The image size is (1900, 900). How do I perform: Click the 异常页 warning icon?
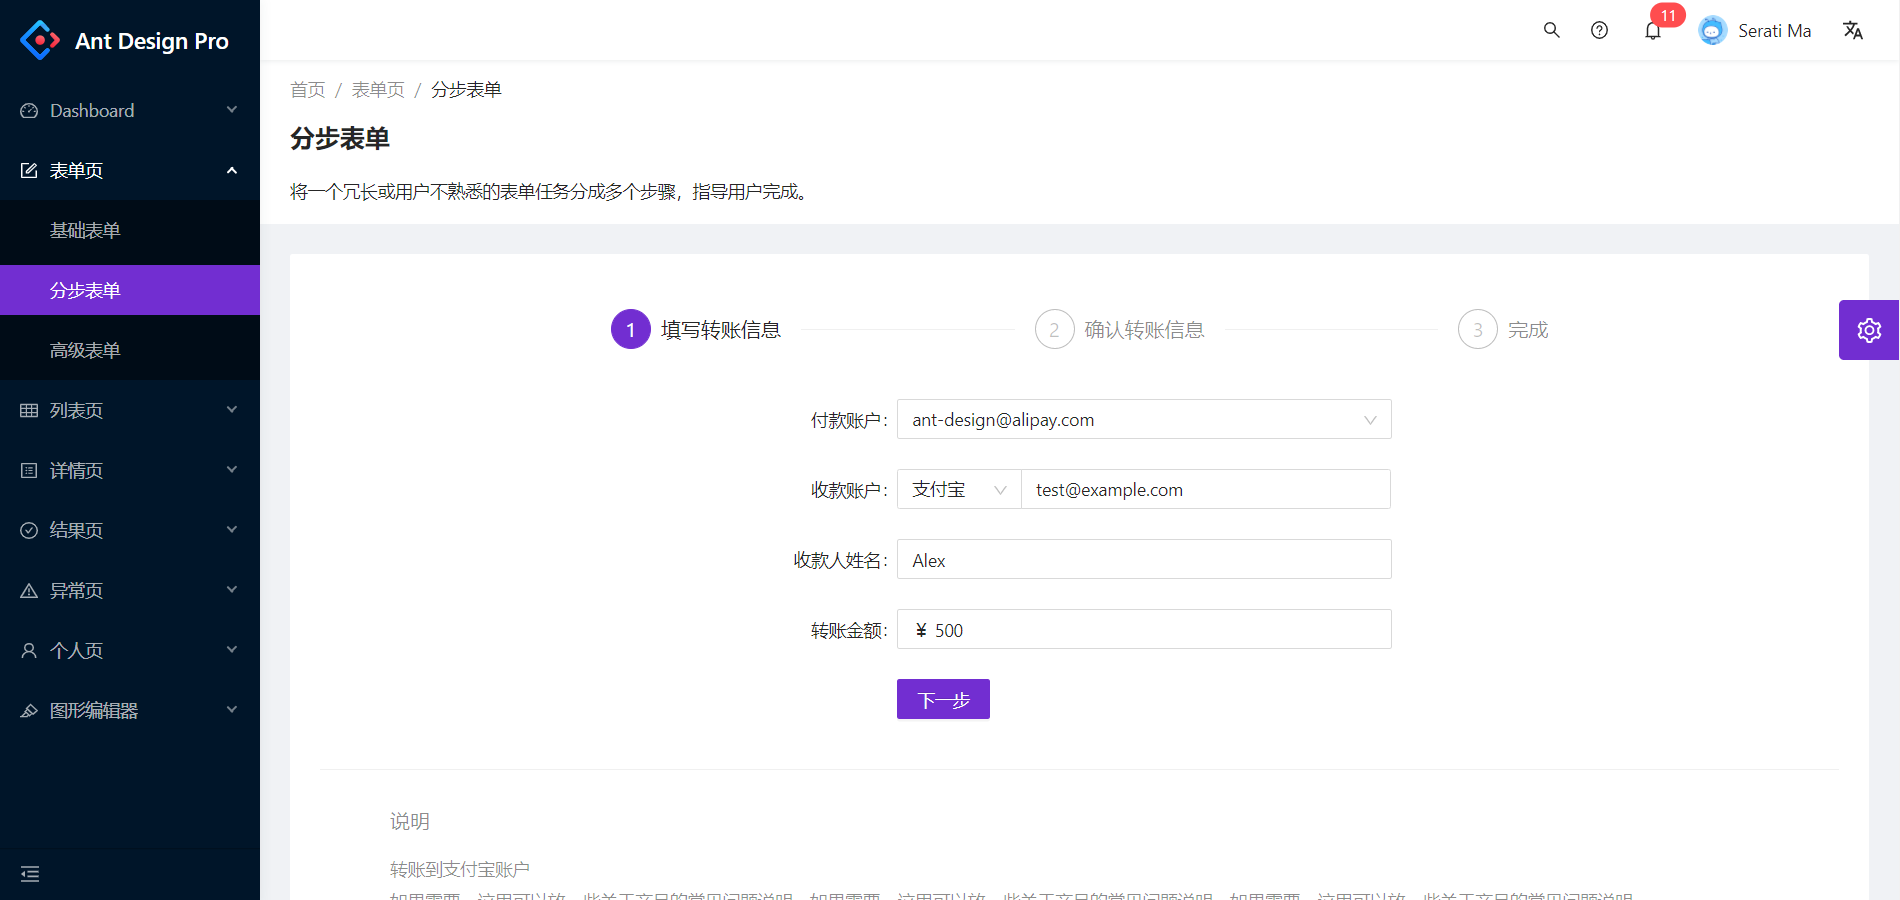(29, 591)
